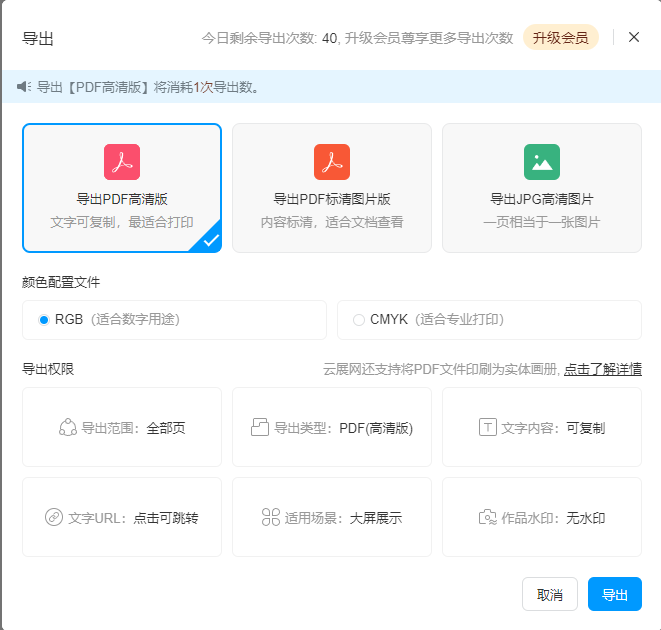This screenshot has width=661, height=630.
Task: Click the green JPG高清图片 icon
Action: pos(541,162)
